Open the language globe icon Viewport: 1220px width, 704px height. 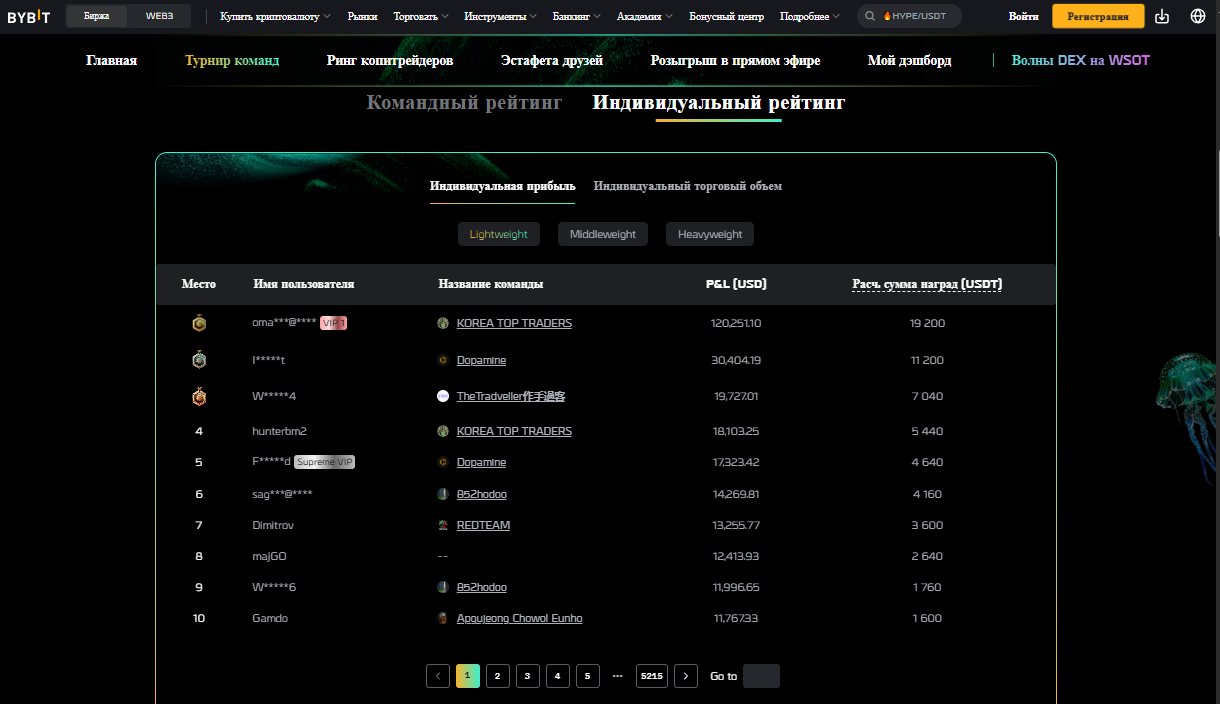pos(1198,16)
